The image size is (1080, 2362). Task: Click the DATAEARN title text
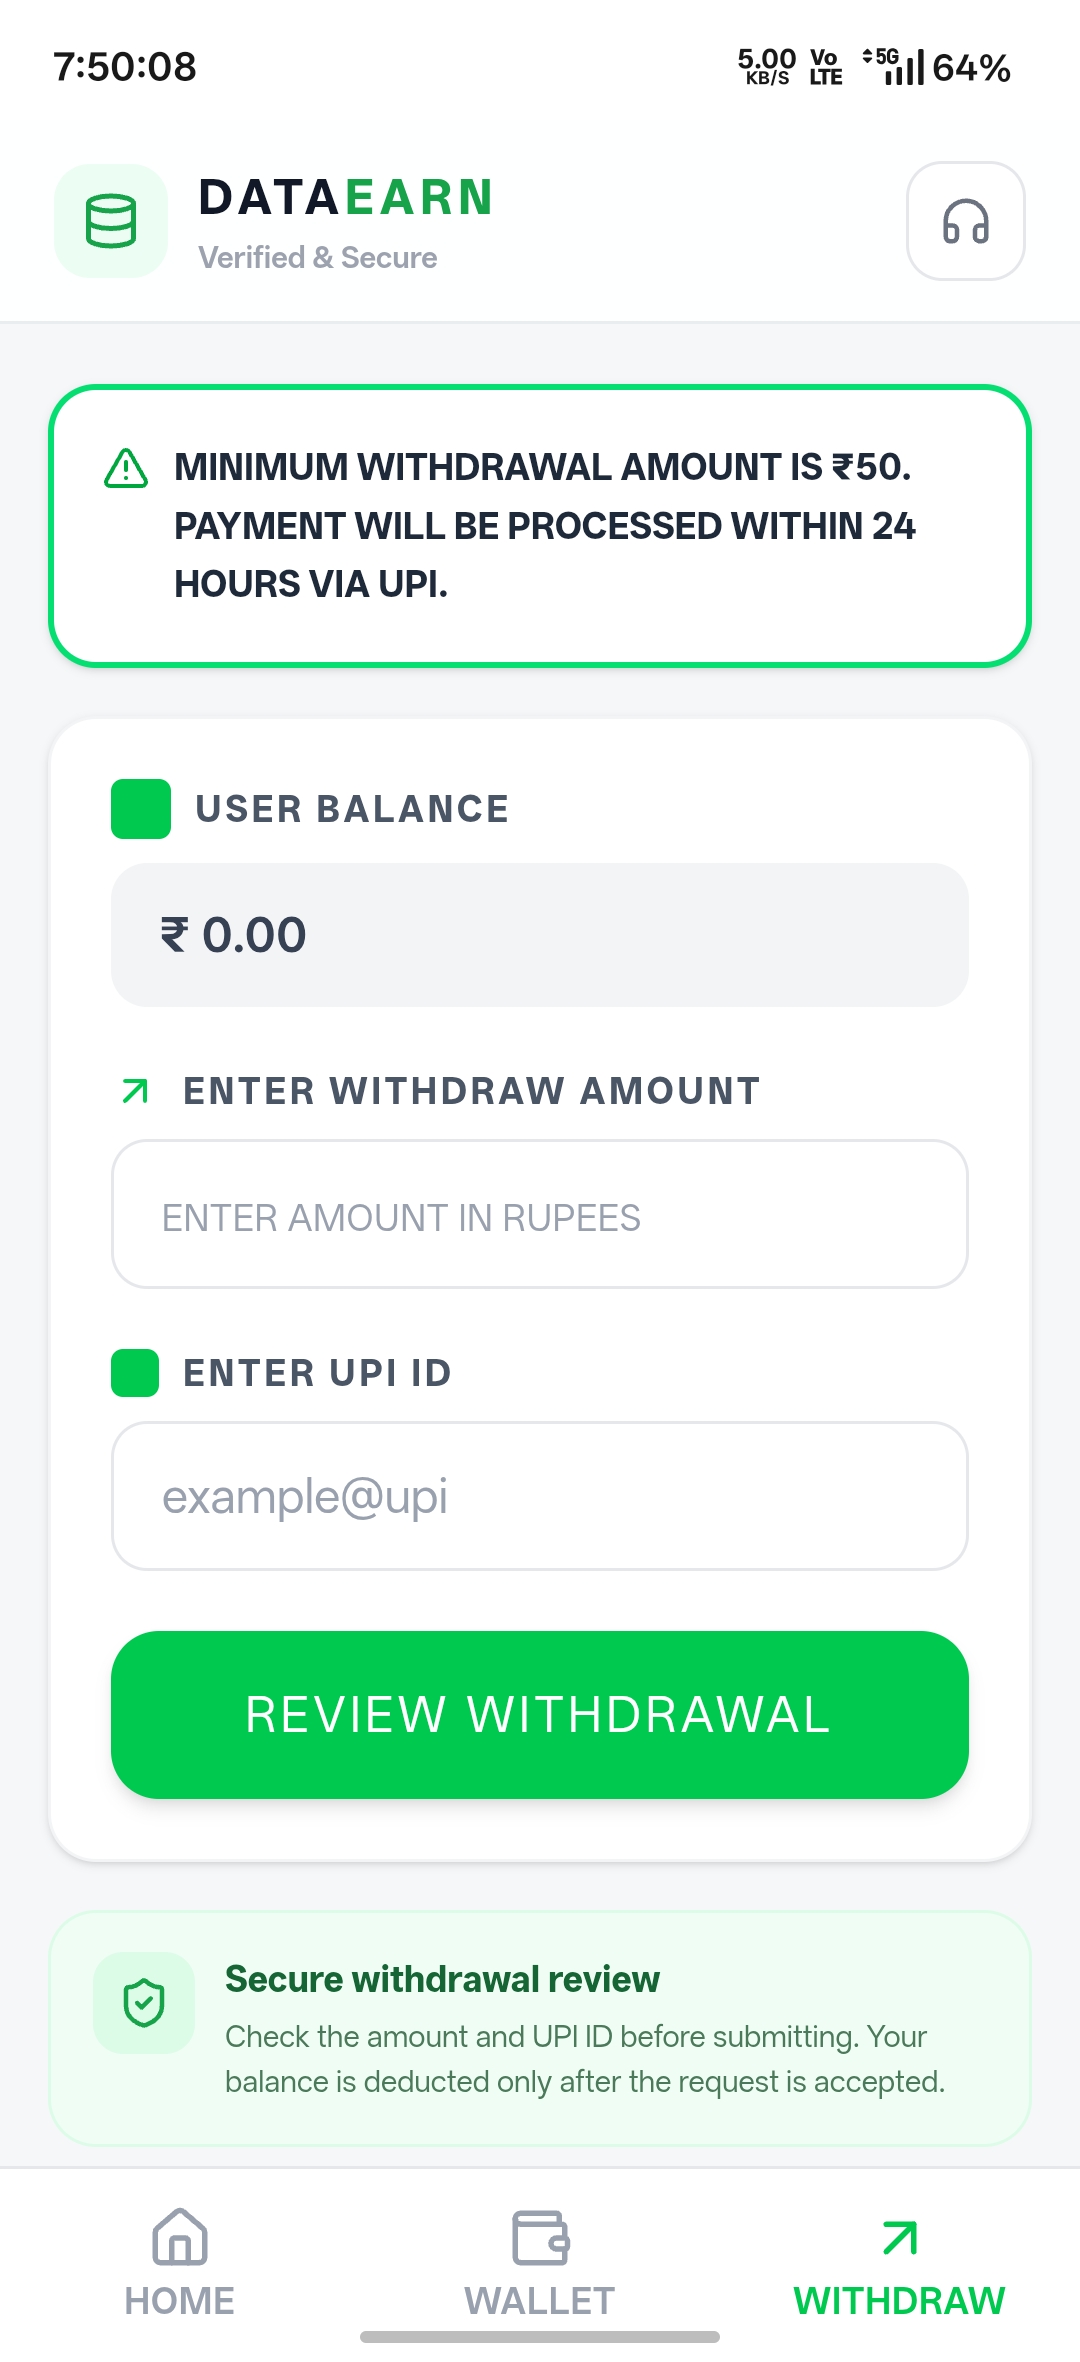(x=346, y=197)
